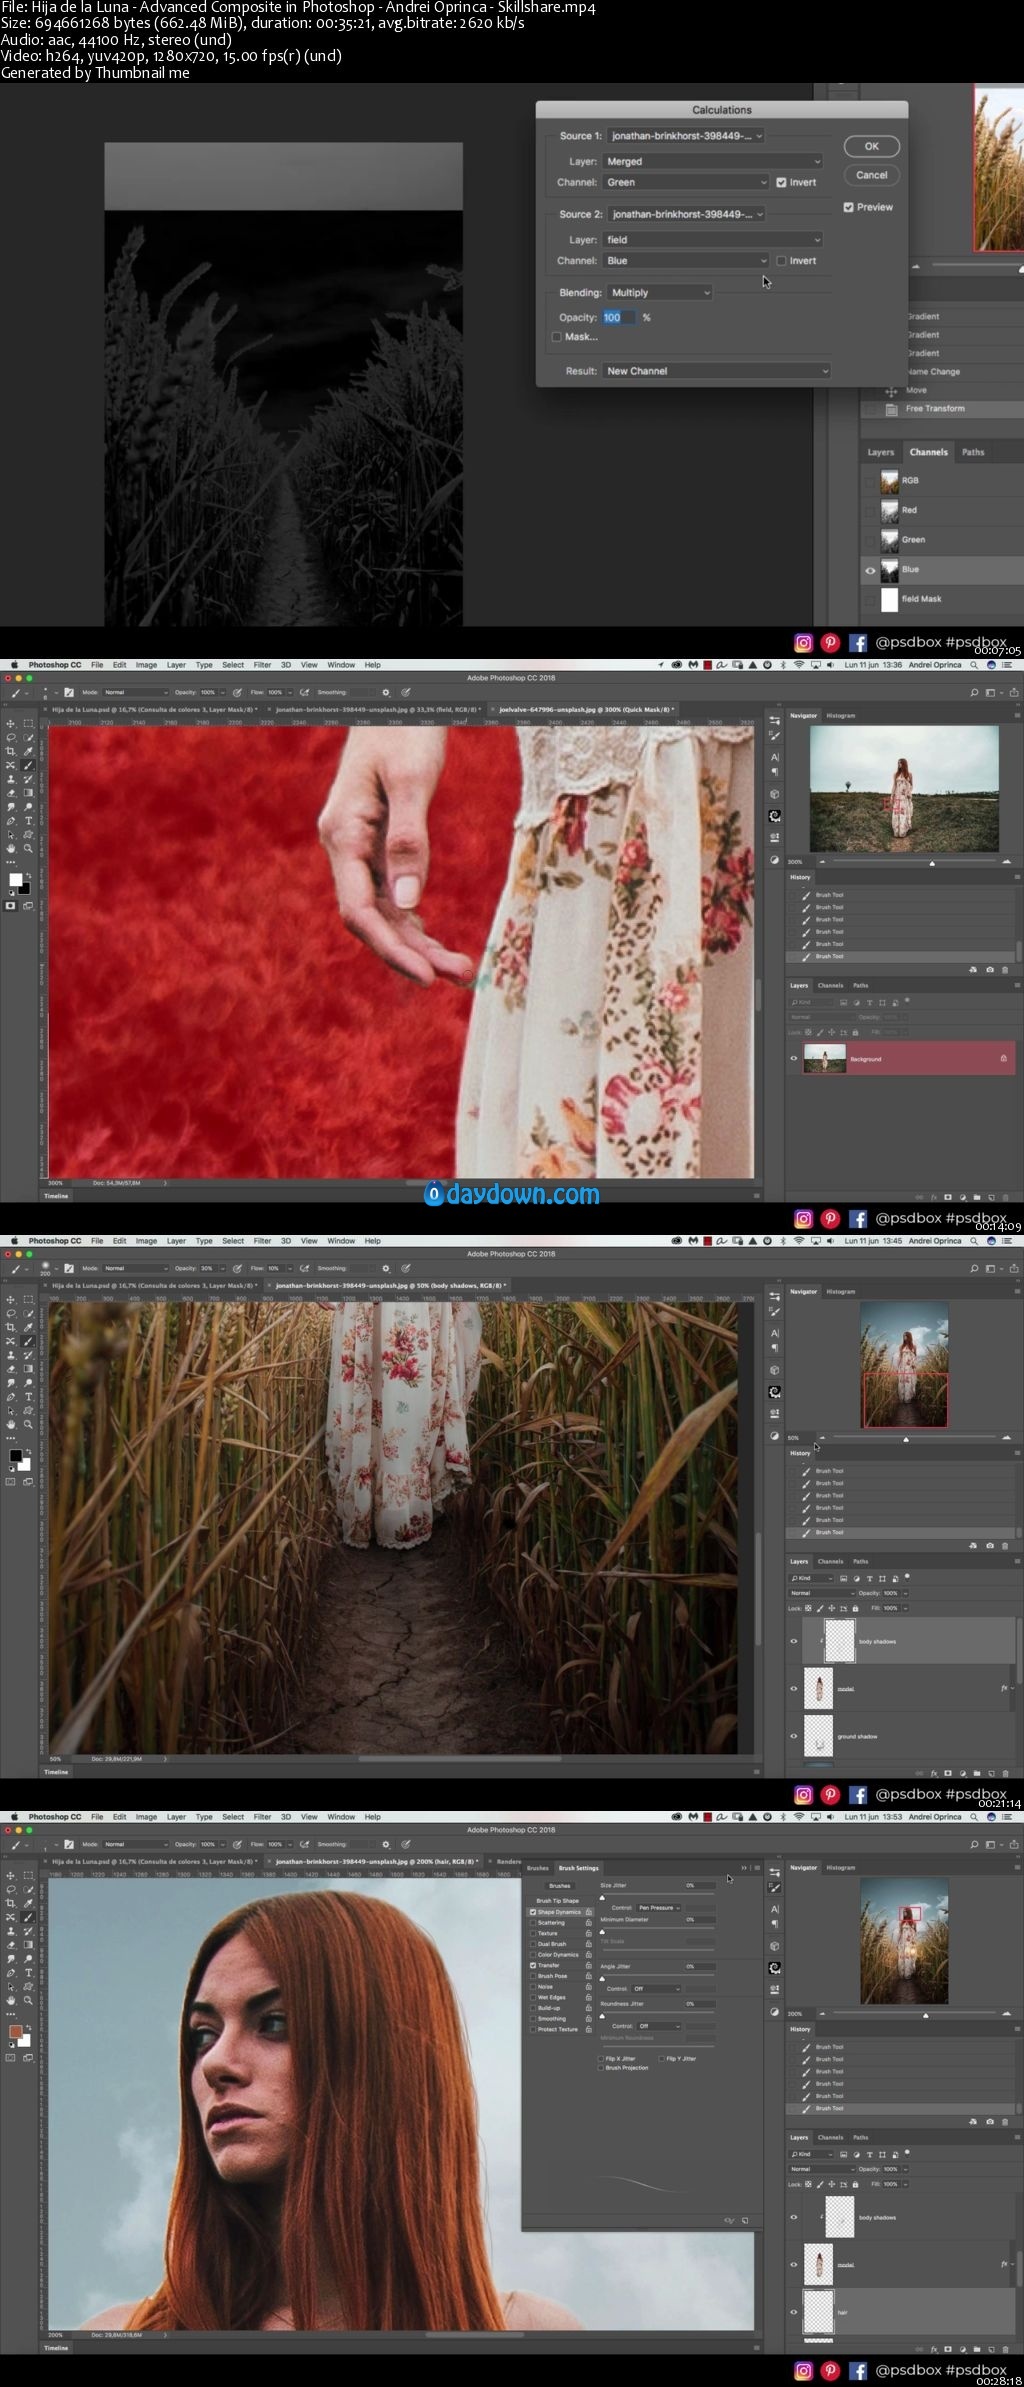1024x2387 pixels.
Task: Click the Brushes button in Brush Settings
Action: (x=560, y=1886)
